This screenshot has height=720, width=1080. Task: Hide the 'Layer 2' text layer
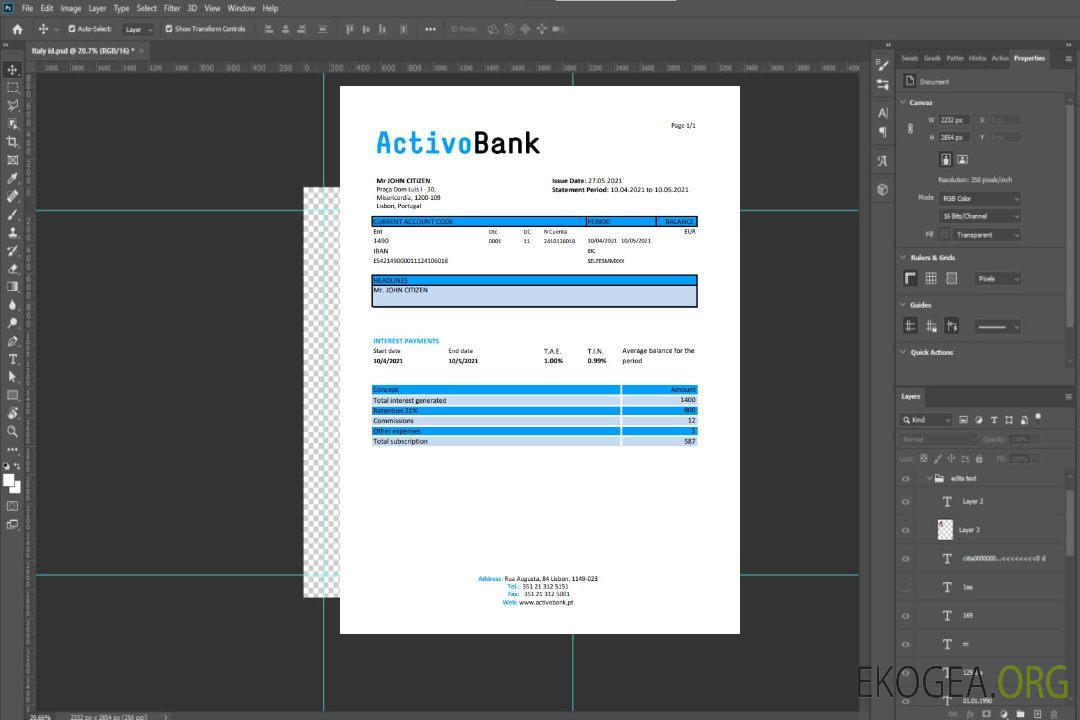pyautogui.click(x=906, y=502)
